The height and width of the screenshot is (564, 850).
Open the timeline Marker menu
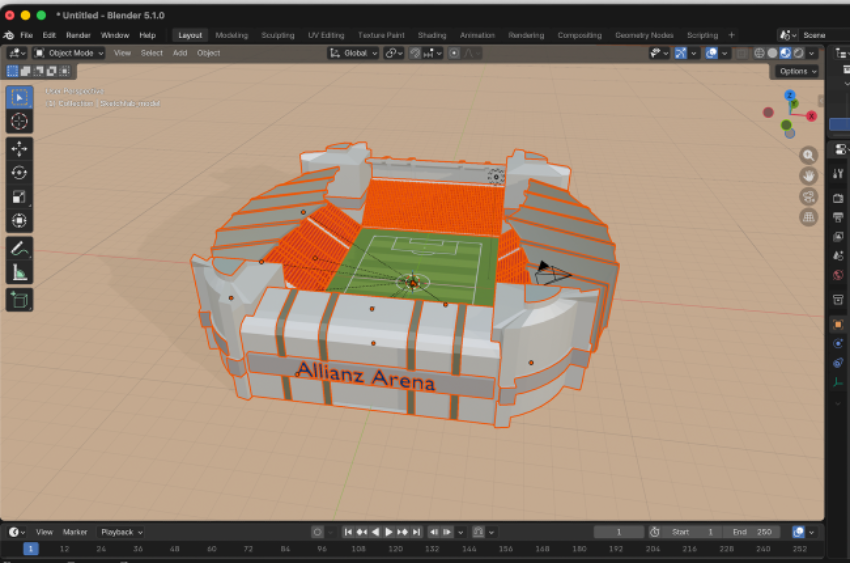pos(75,532)
